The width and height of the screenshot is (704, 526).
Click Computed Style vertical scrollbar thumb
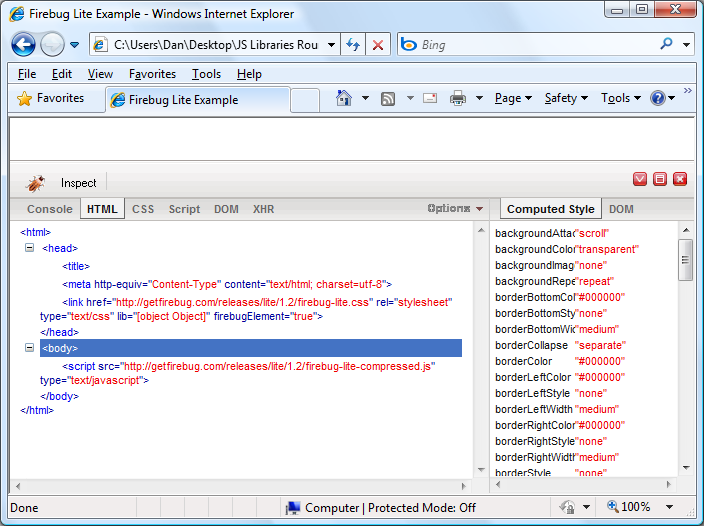tap(685, 260)
